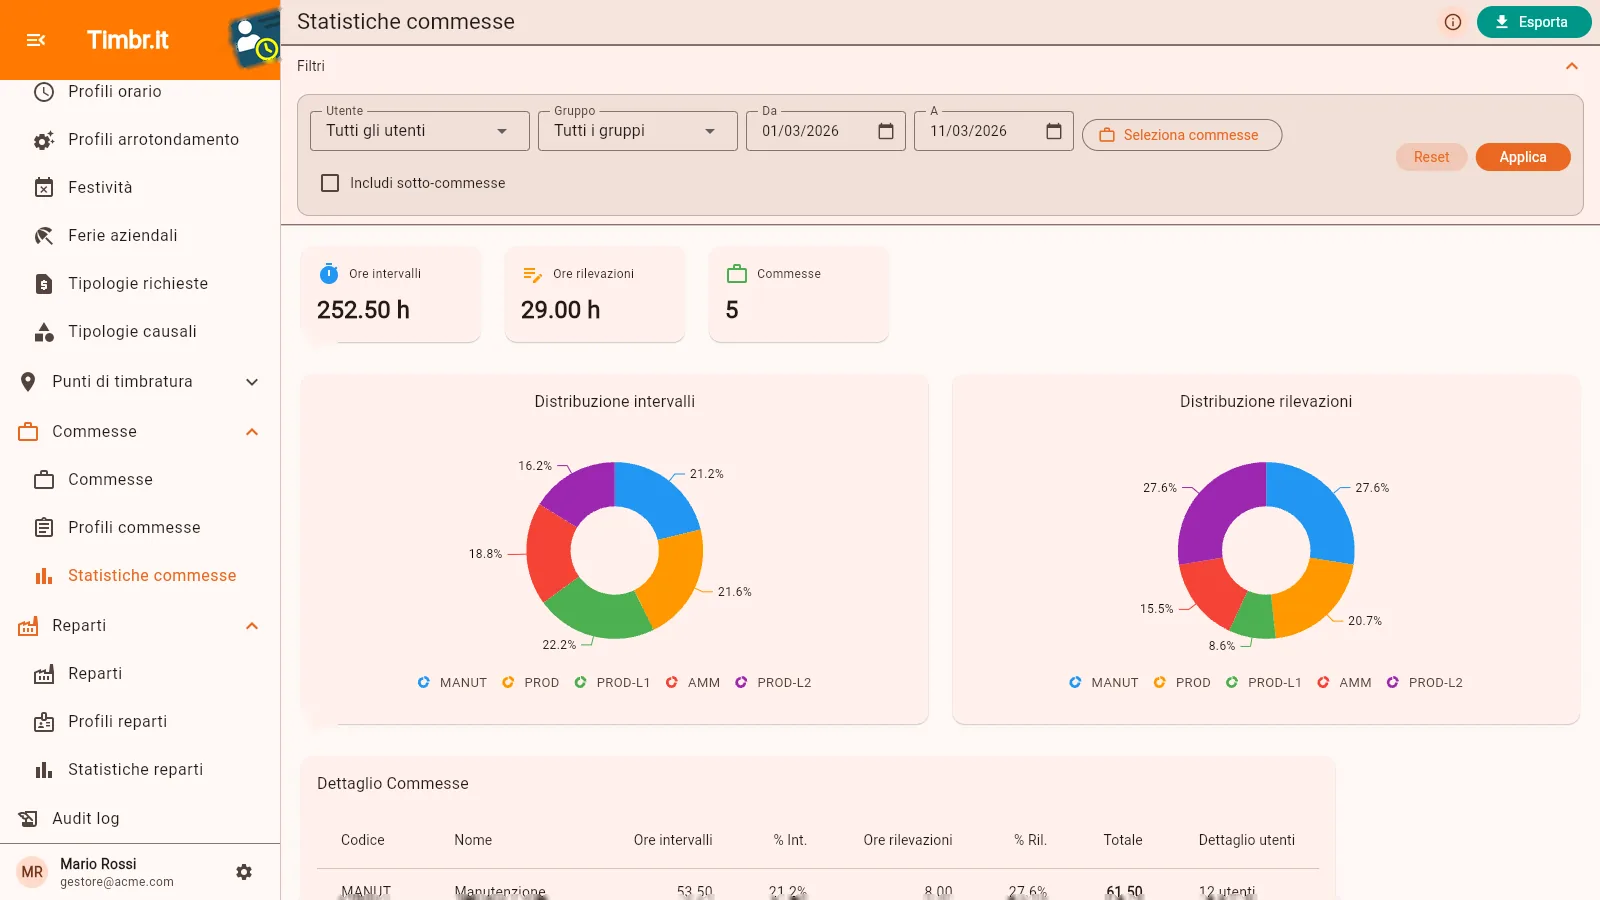Click the Reparti section factory icon

tap(28, 626)
